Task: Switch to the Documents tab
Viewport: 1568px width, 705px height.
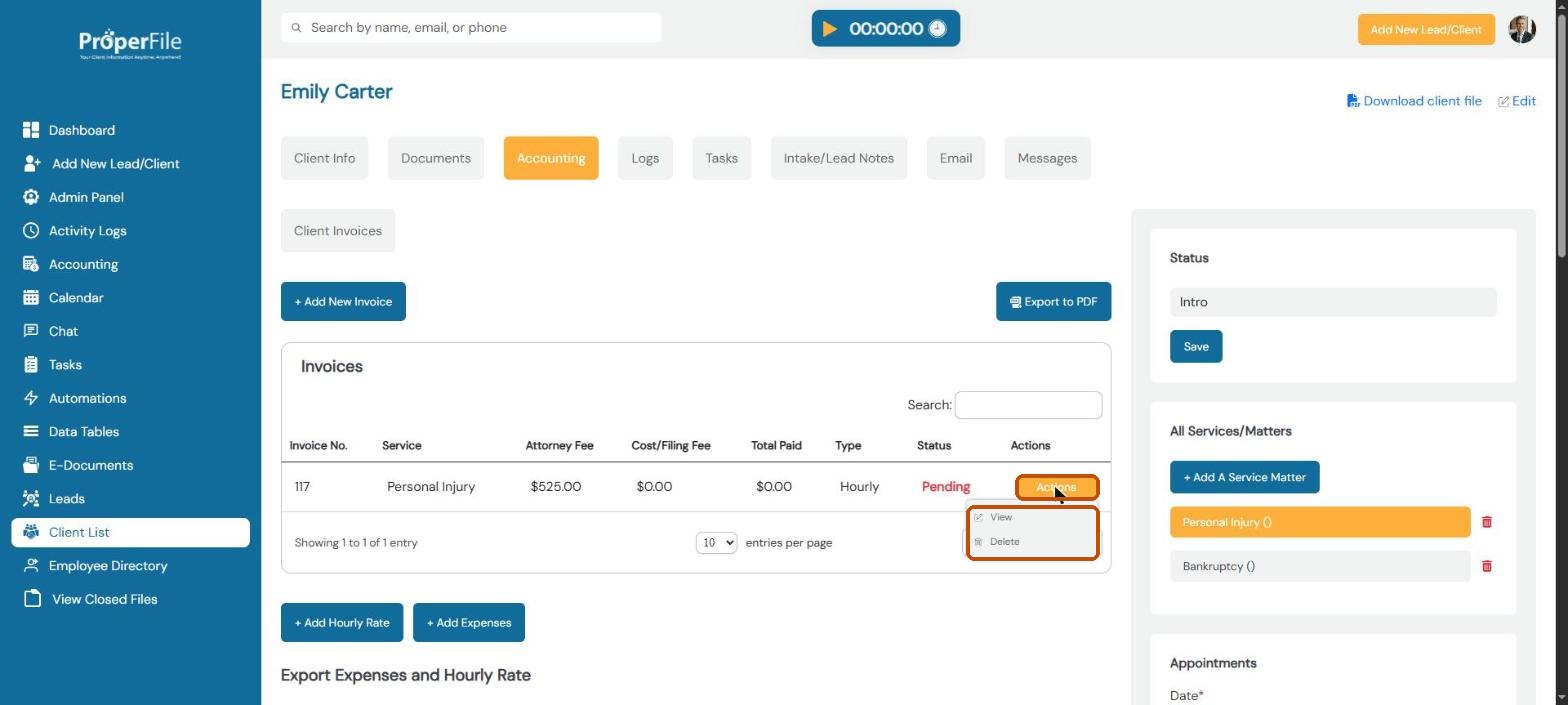Action: coord(436,158)
